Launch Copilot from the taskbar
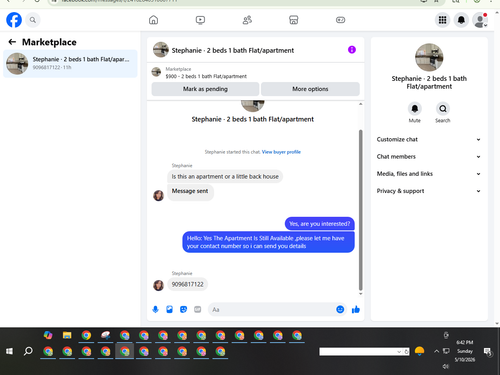Viewport: 500px width, 375px height. click(x=48, y=335)
